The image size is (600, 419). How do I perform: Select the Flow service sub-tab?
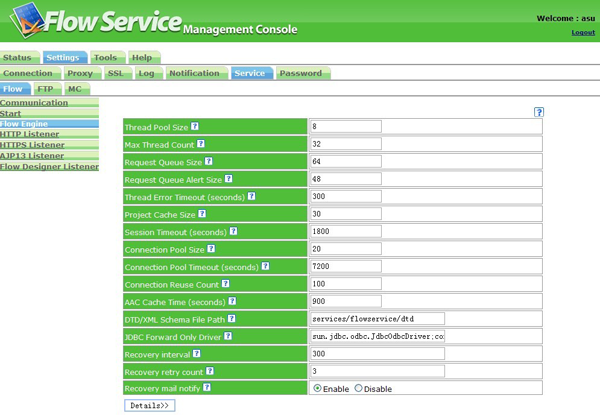[15, 89]
